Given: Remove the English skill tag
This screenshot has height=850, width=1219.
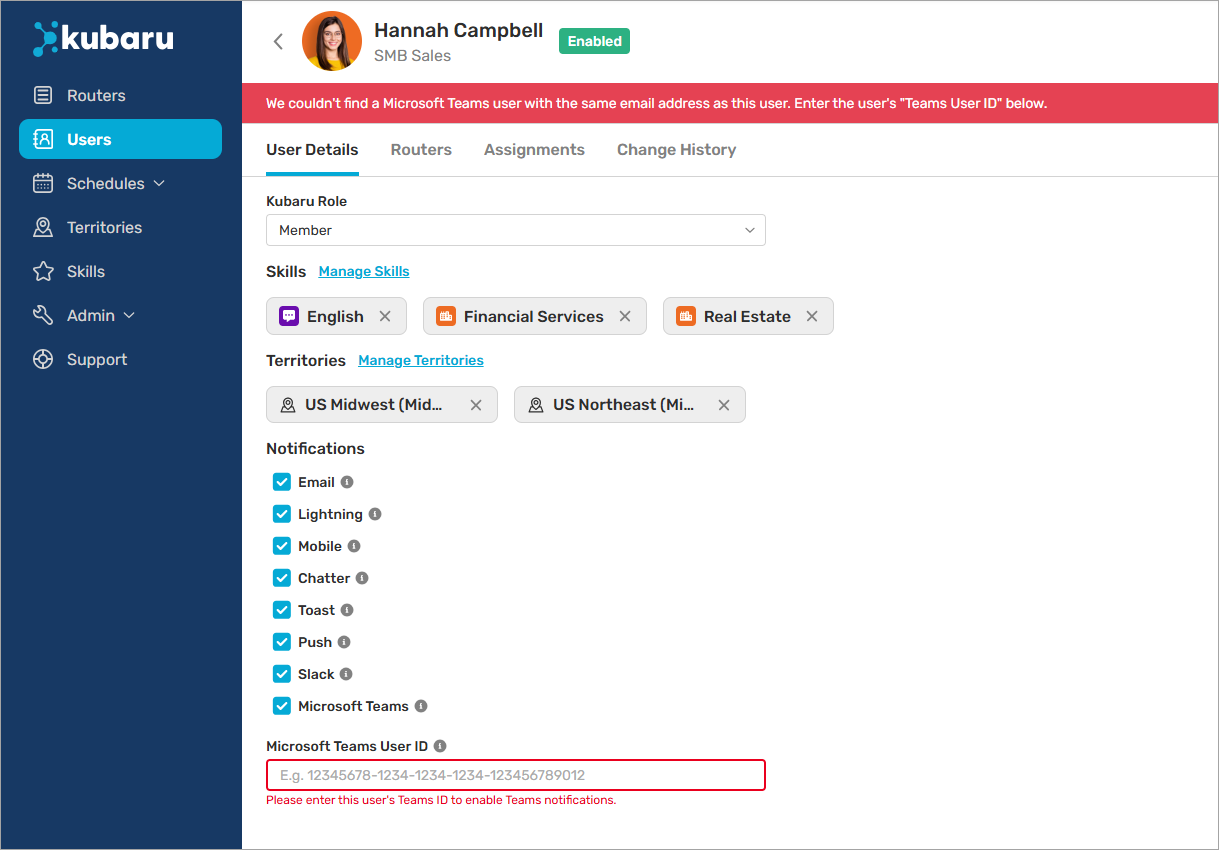Looking at the screenshot, I should [x=385, y=316].
